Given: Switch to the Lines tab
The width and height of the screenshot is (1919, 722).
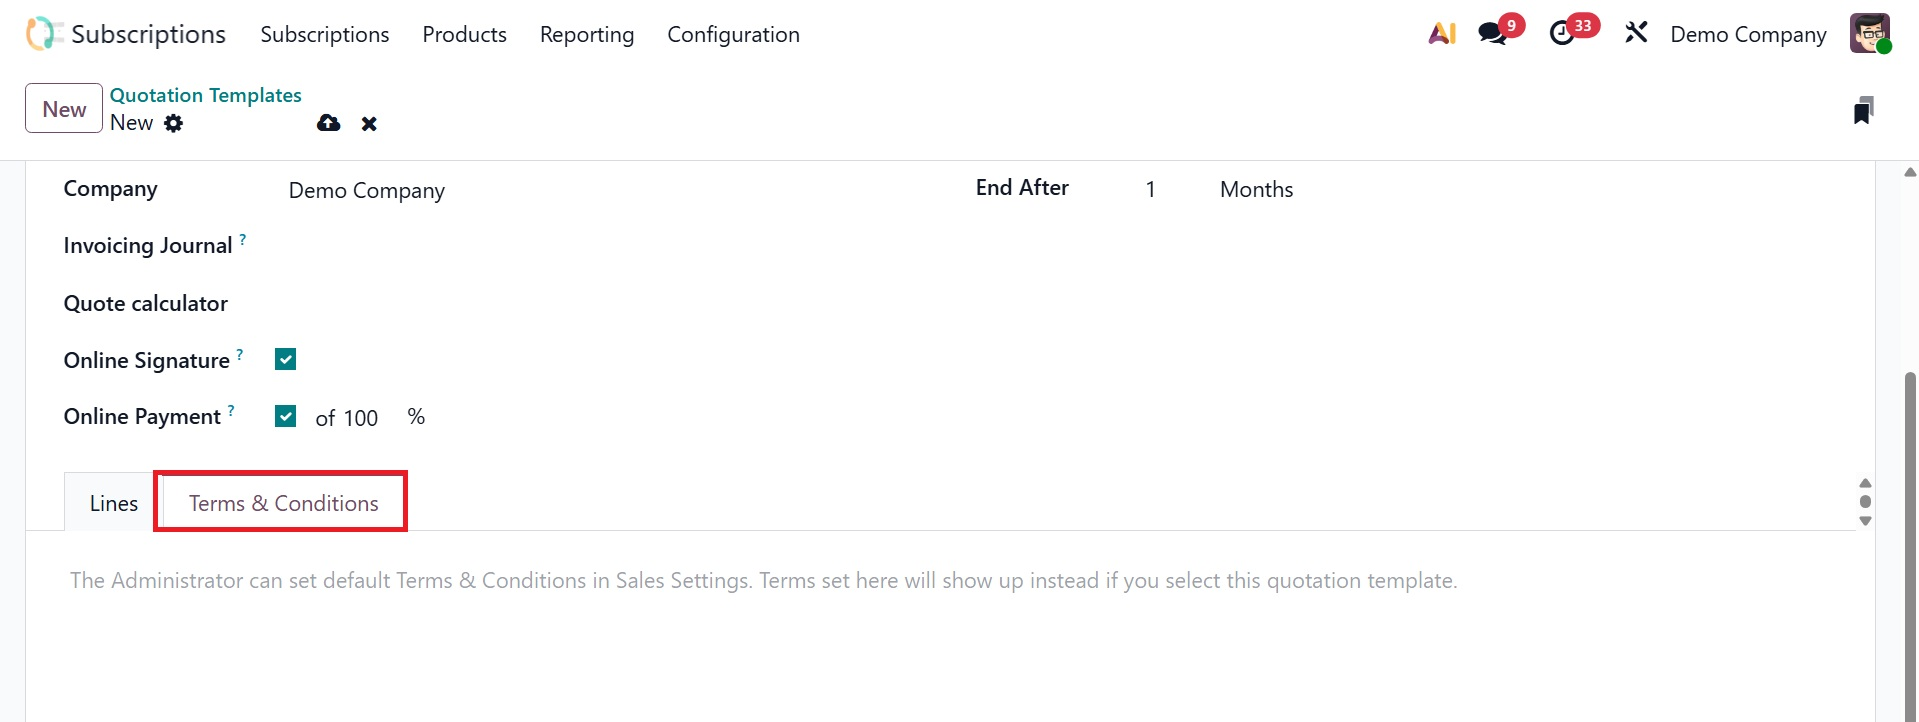Looking at the screenshot, I should [x=114, y=503].
